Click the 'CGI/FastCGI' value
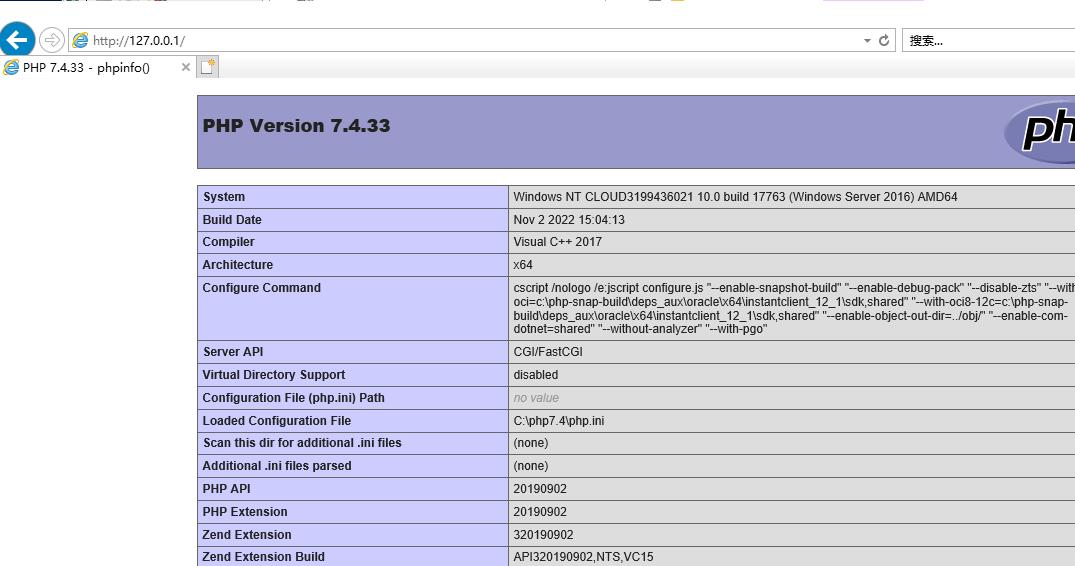 (548, 352)
